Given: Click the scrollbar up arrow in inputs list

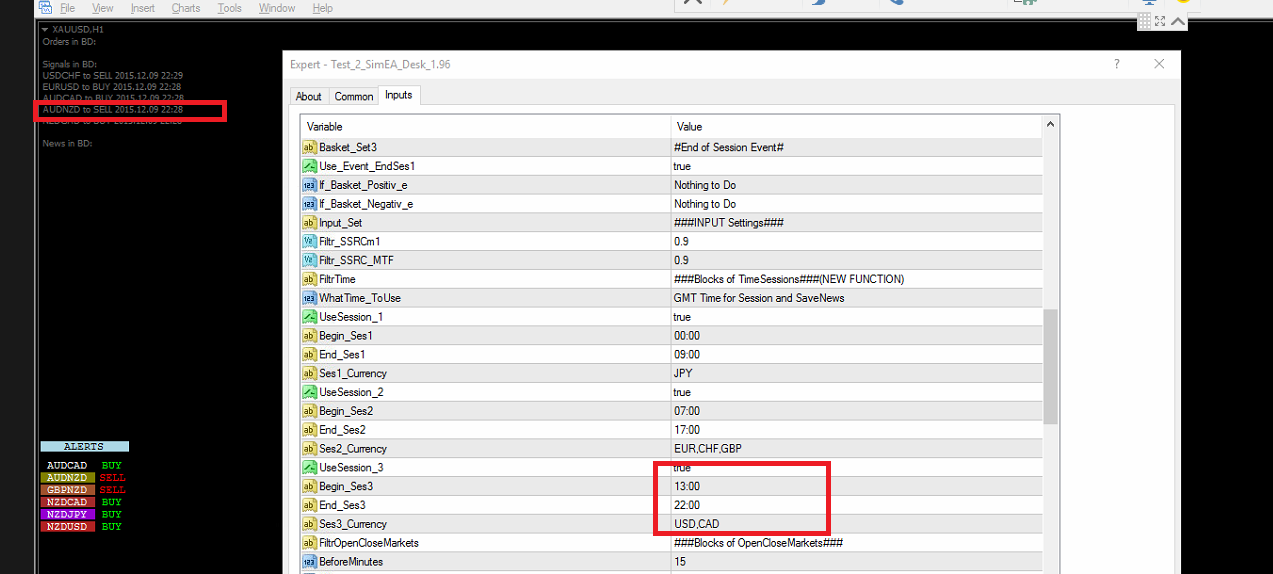Looking at the screenshot, I should pos(1050,125).
